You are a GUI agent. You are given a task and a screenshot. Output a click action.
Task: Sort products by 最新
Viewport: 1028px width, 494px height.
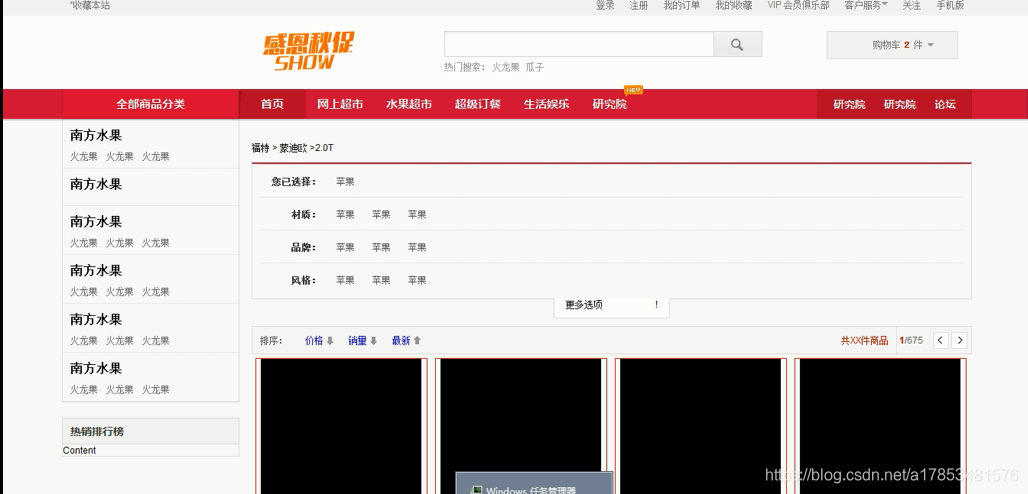click(x=406, y=340)
